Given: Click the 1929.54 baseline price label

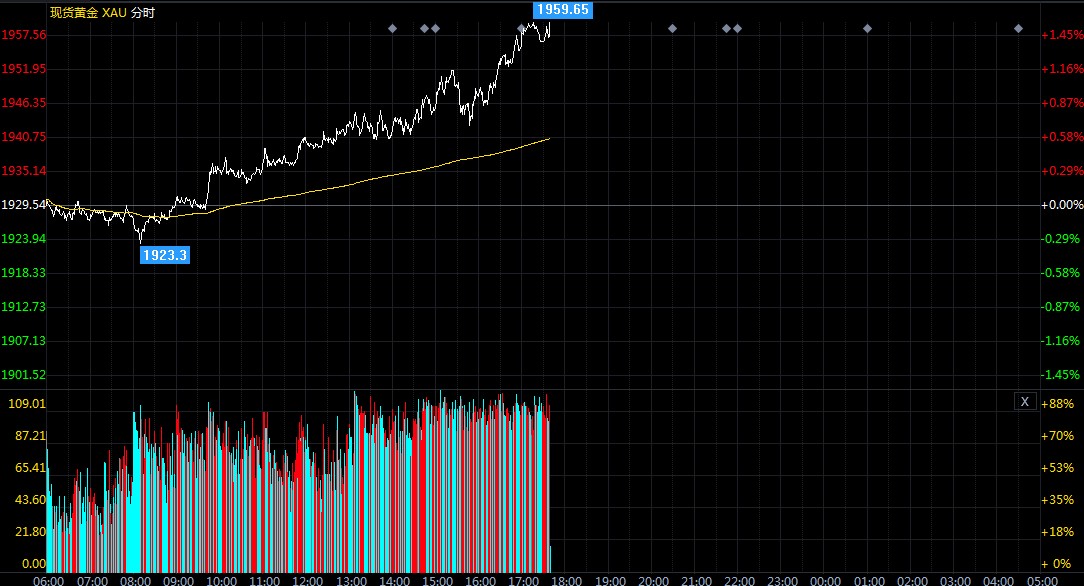Looking at the screenshot, I should point(24,205).
